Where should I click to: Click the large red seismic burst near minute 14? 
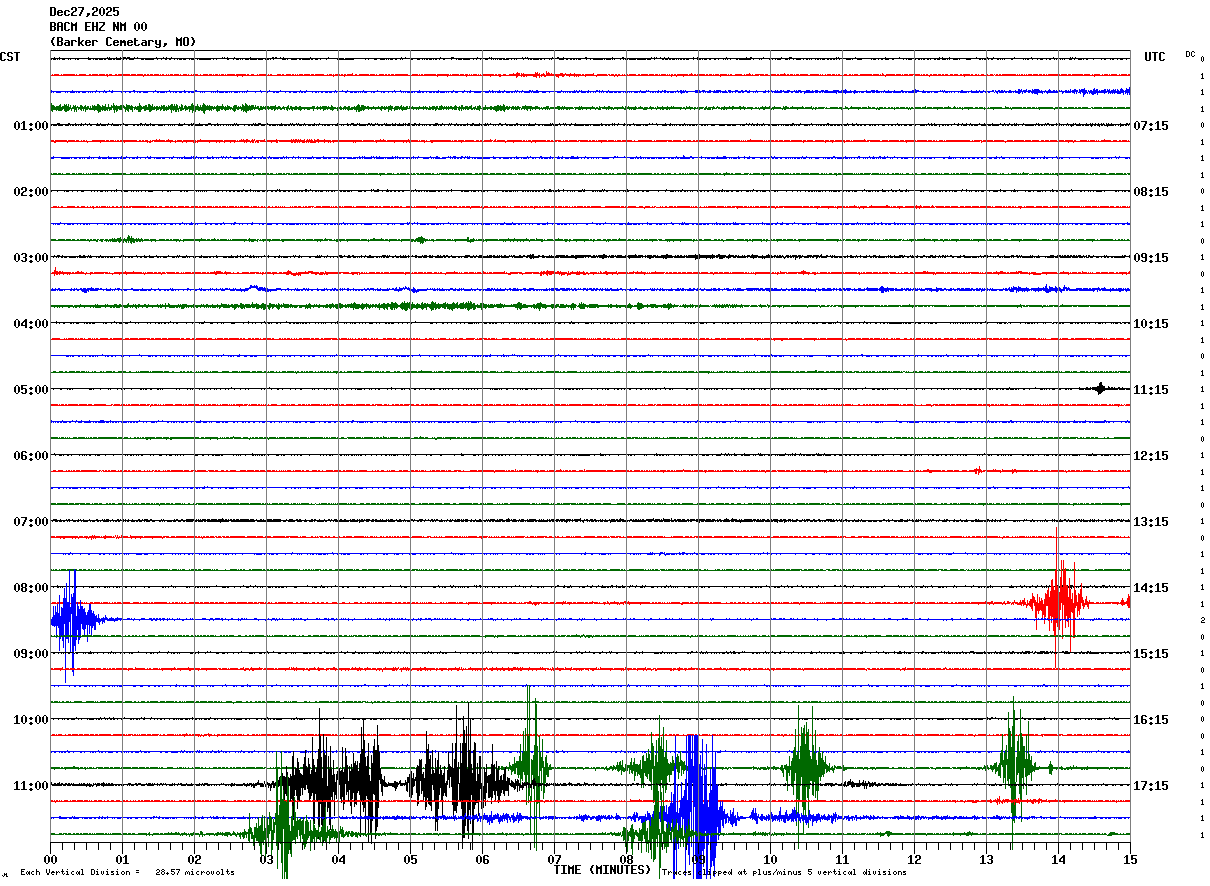point(1057,602)
